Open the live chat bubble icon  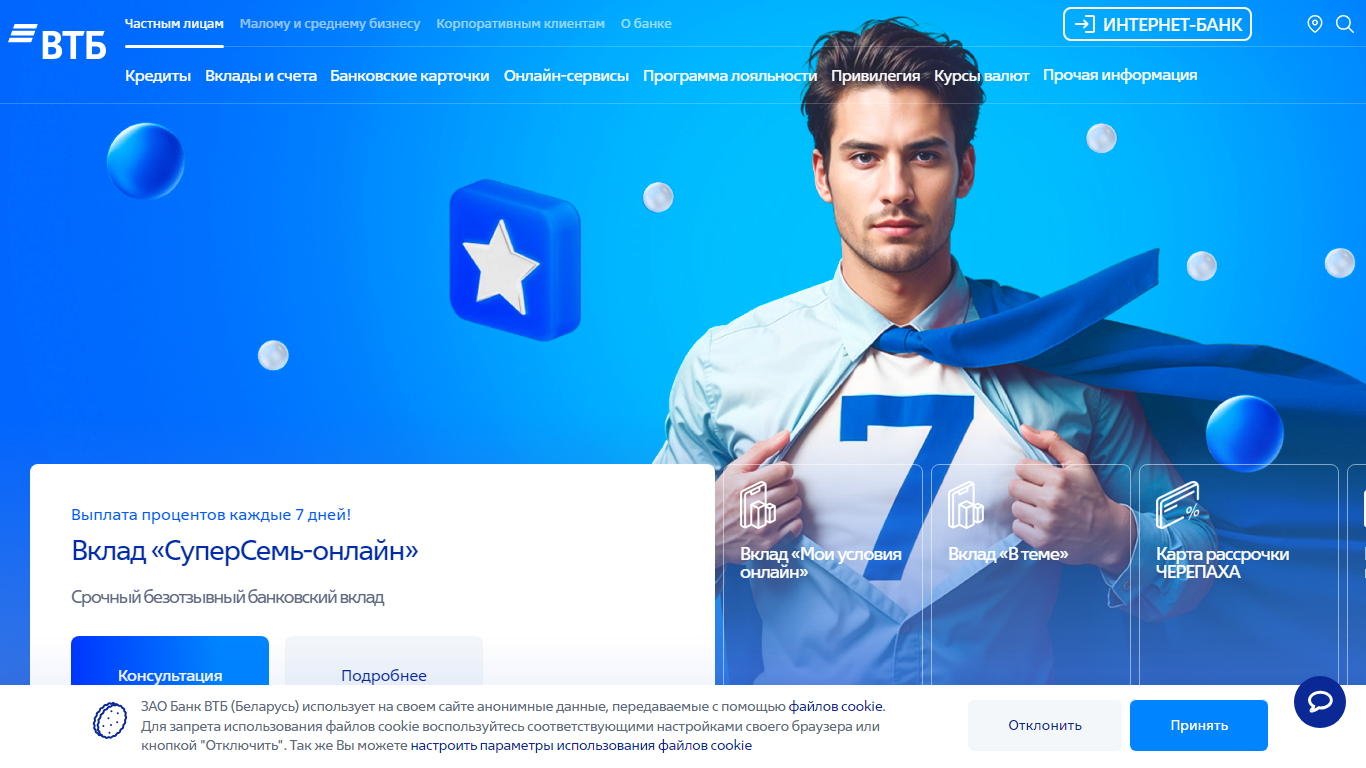click(1320, 701)
